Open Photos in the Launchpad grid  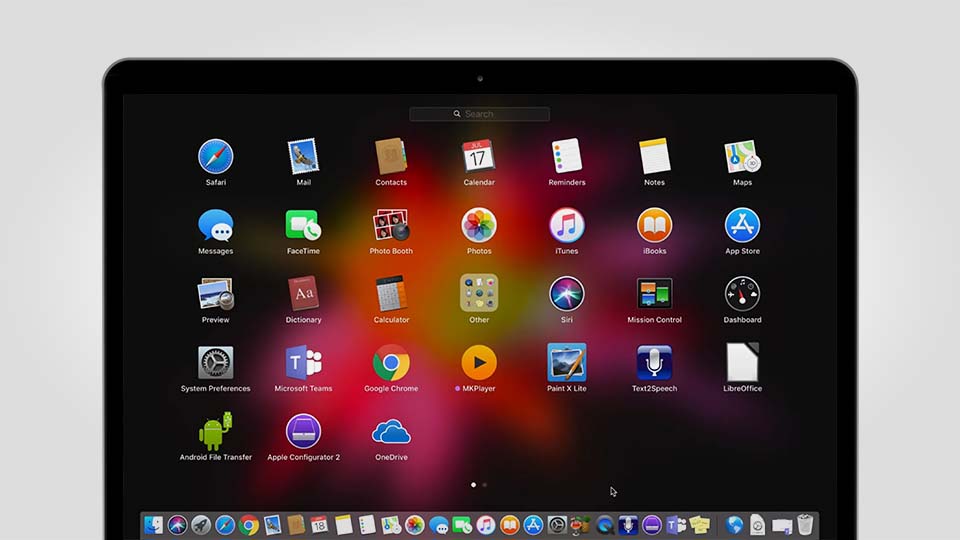tap(479, 225)
